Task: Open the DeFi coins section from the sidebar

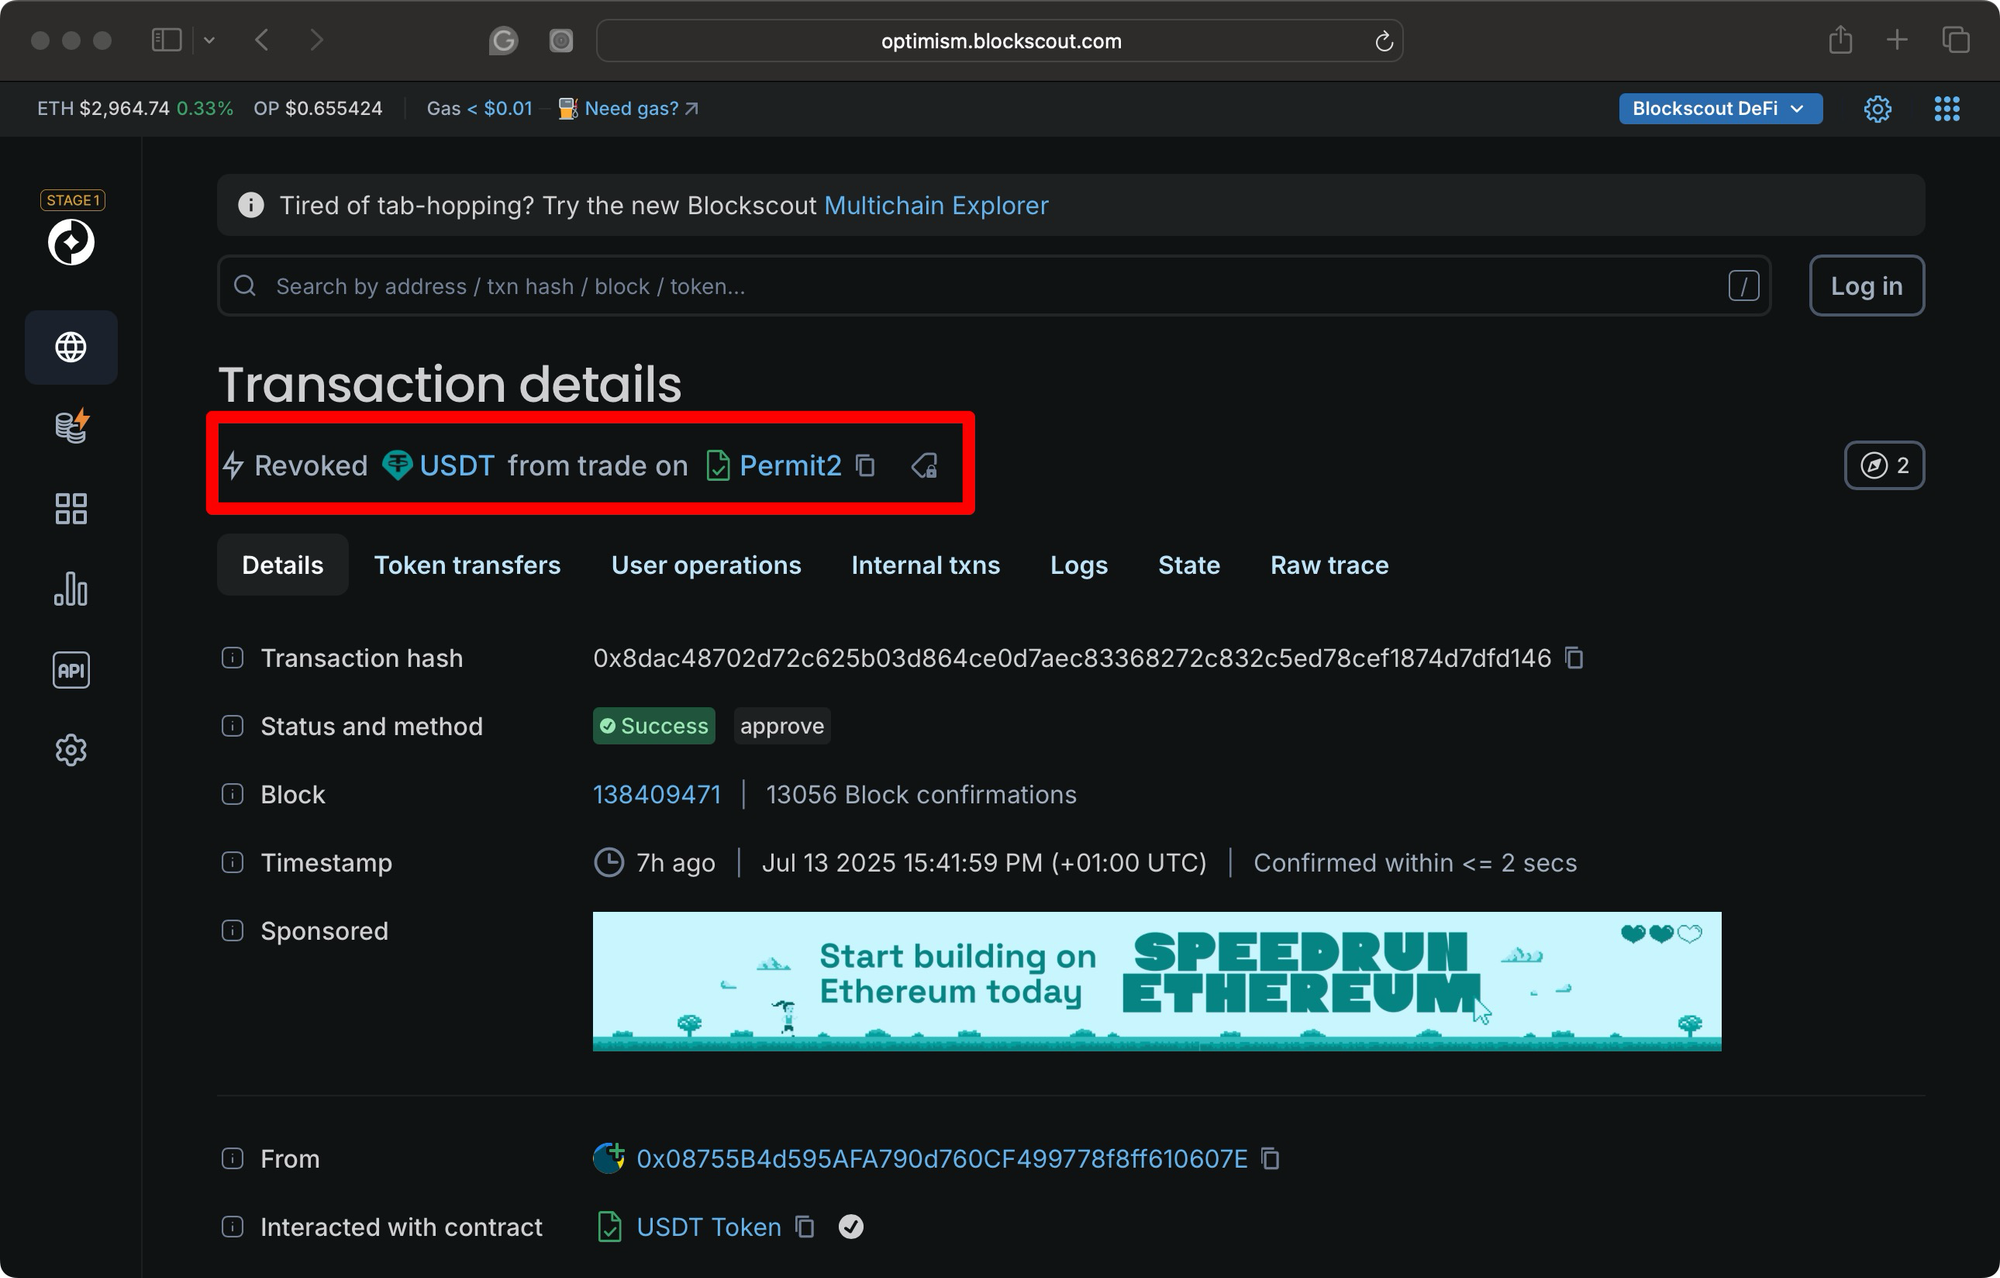Action: pyautogui.click(x=71, y=427)
